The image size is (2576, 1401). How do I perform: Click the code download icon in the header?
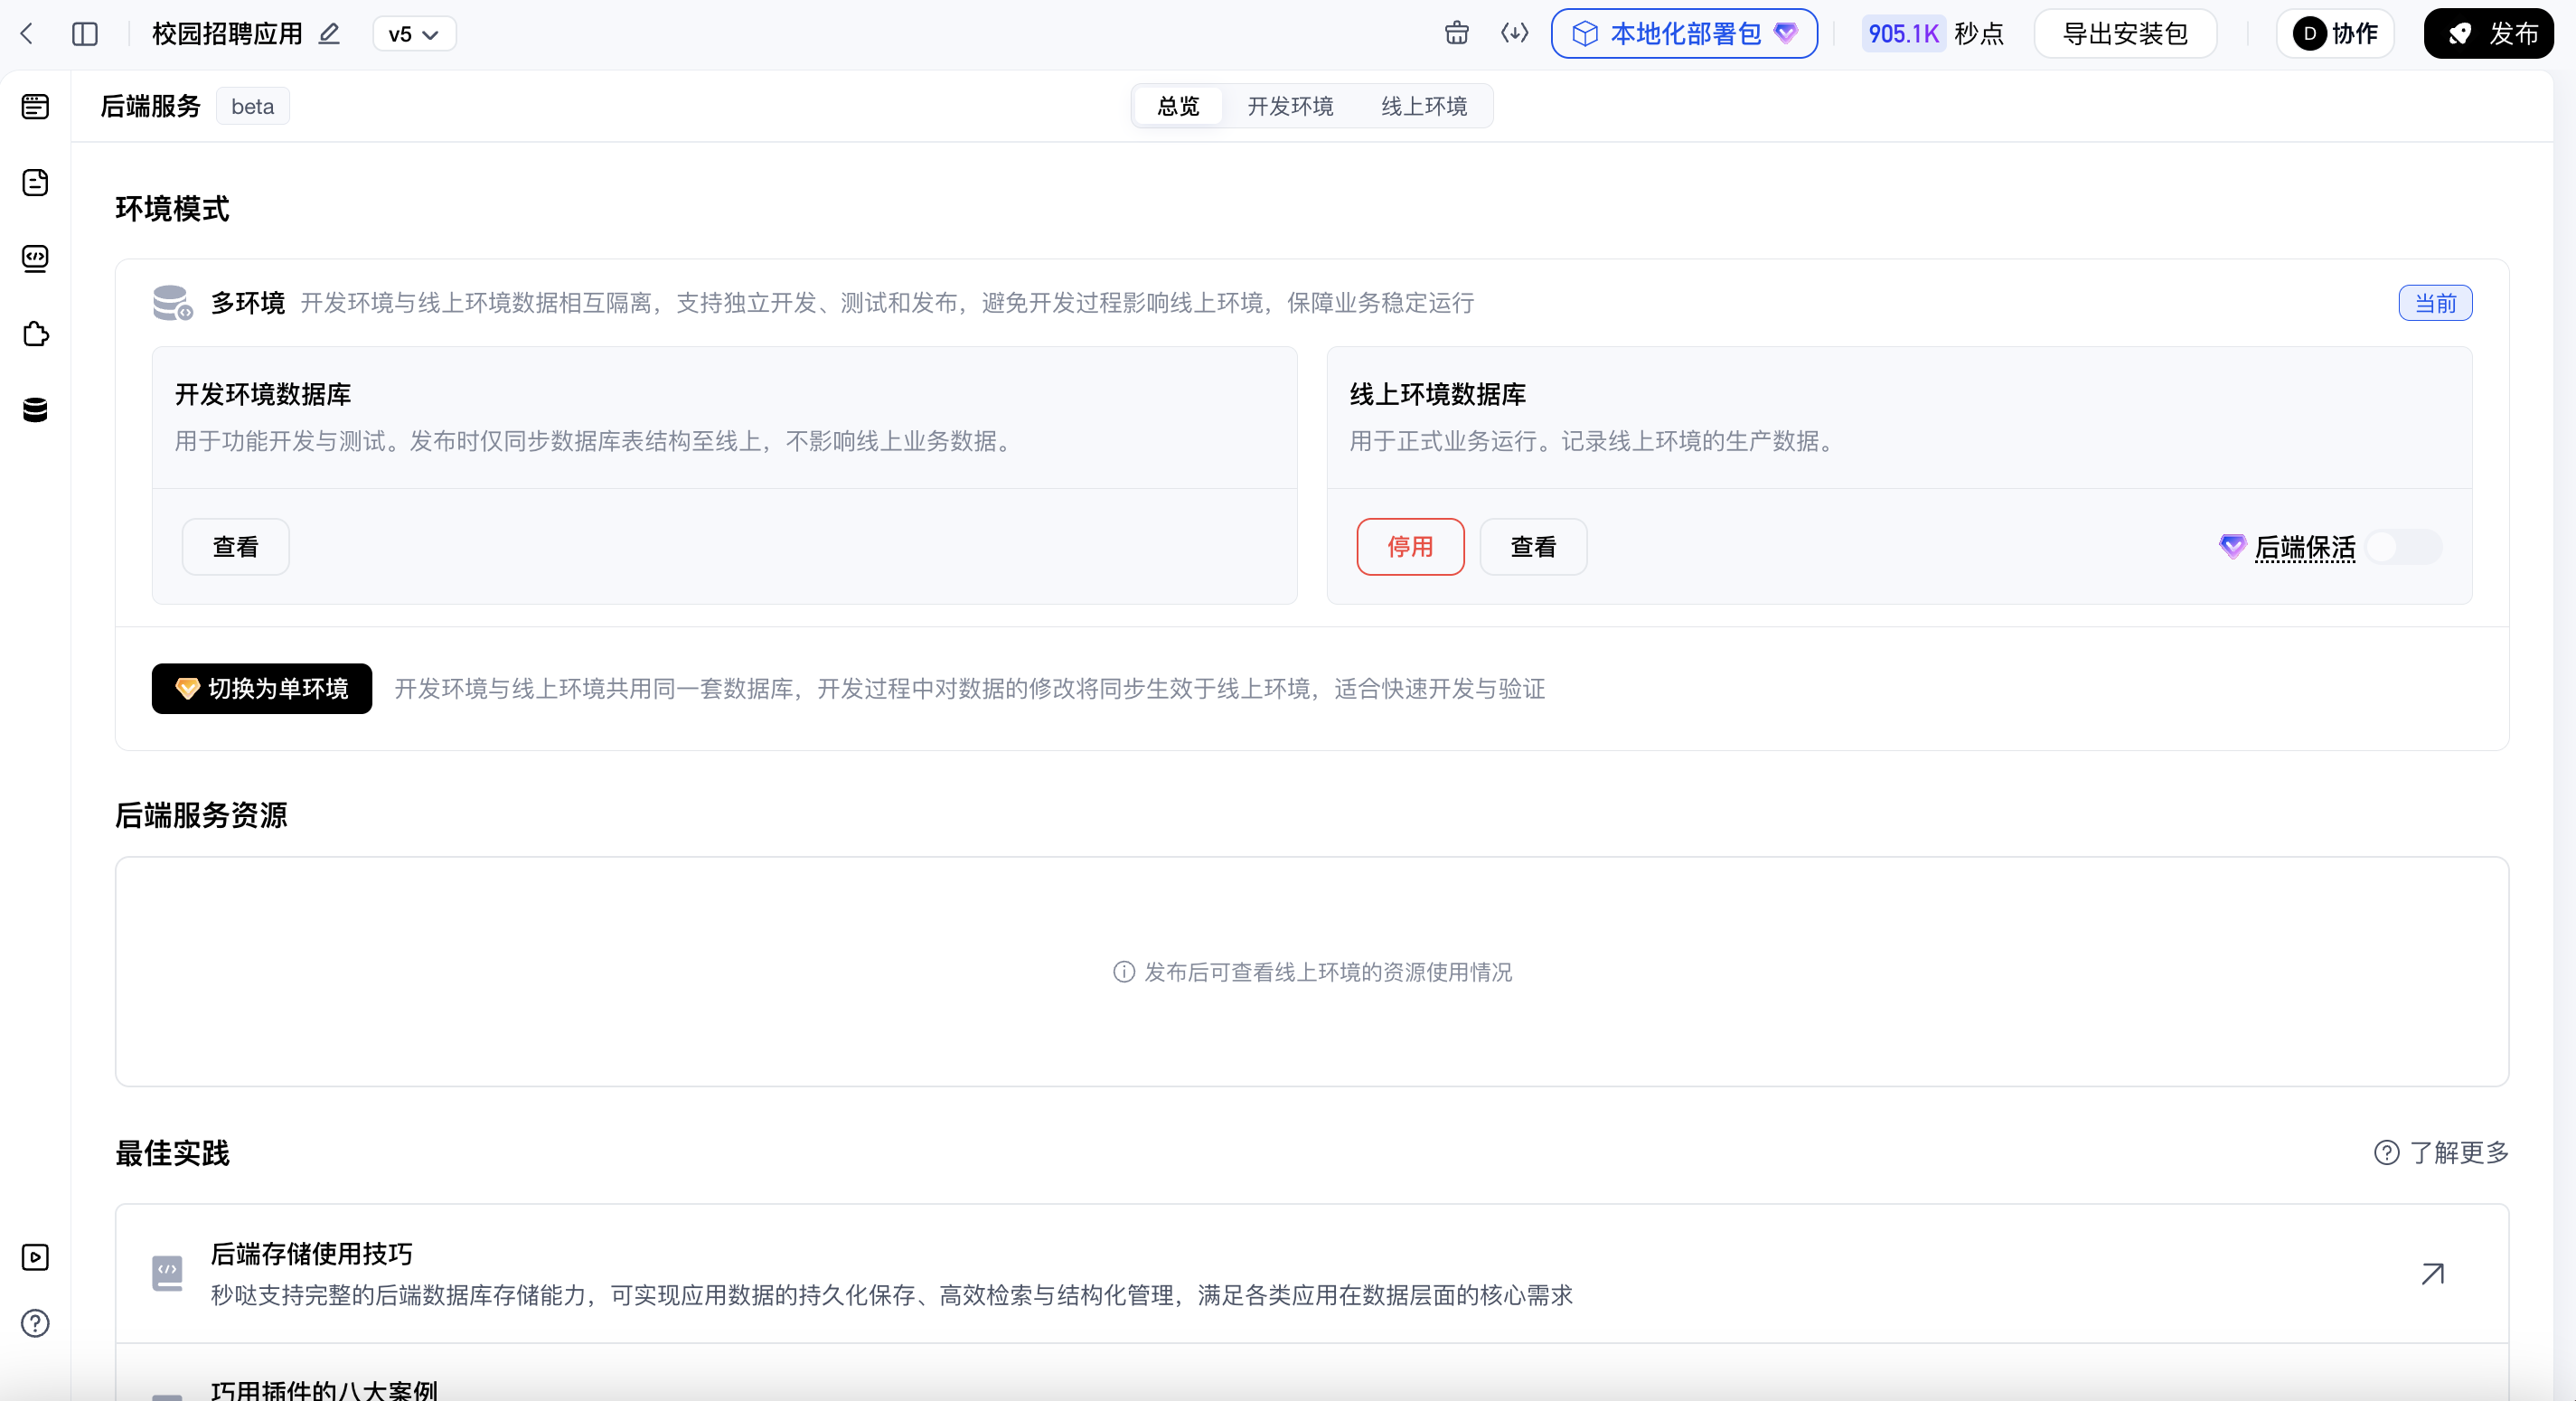[1515, 34]
